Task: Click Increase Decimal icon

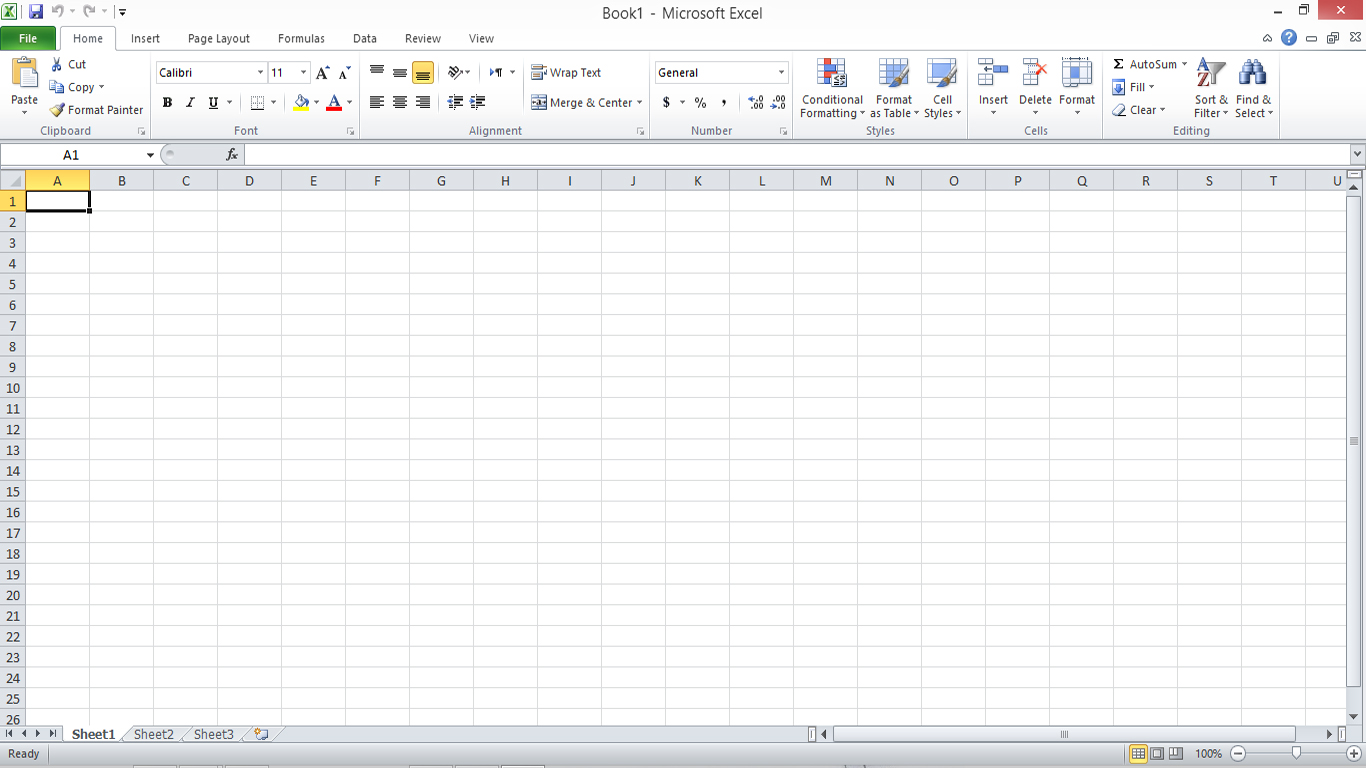Action: [755, 102]
